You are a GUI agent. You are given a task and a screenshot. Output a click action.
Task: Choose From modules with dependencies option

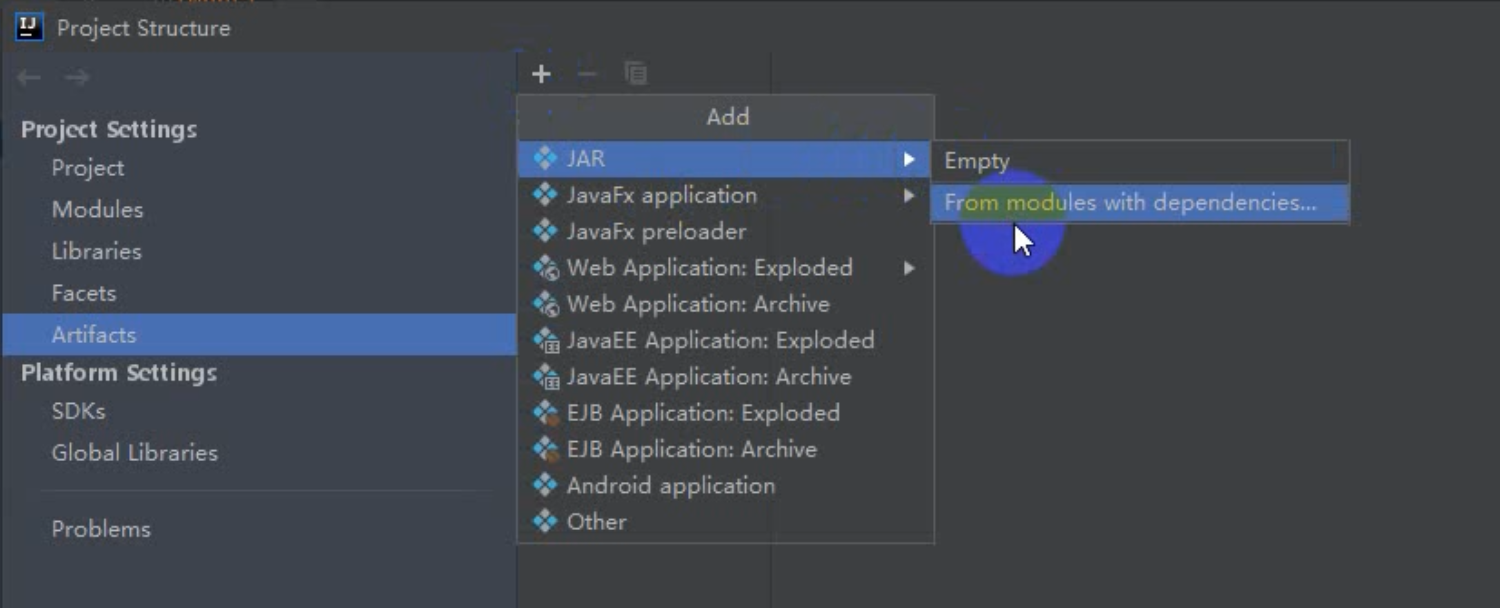coord(1140,203)
